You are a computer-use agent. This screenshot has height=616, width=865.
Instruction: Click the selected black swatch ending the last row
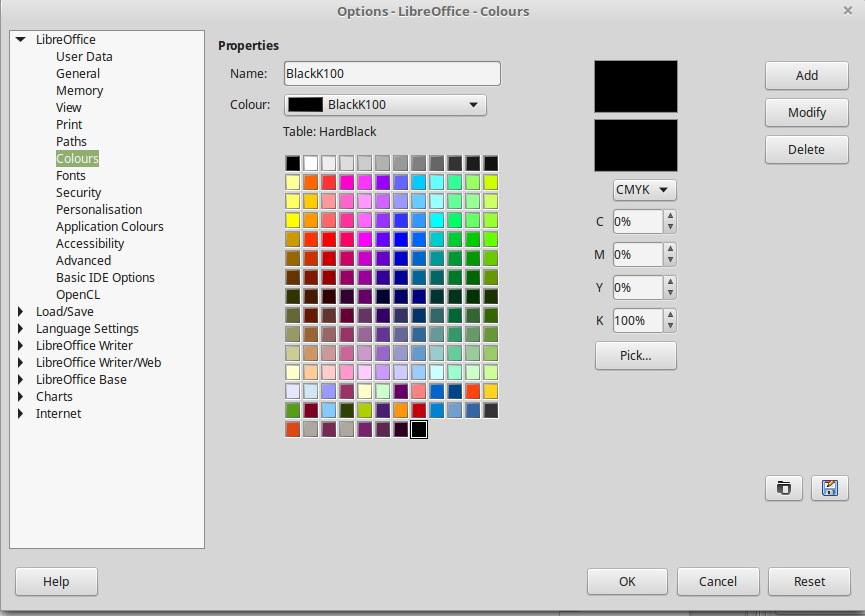(419, 430)
